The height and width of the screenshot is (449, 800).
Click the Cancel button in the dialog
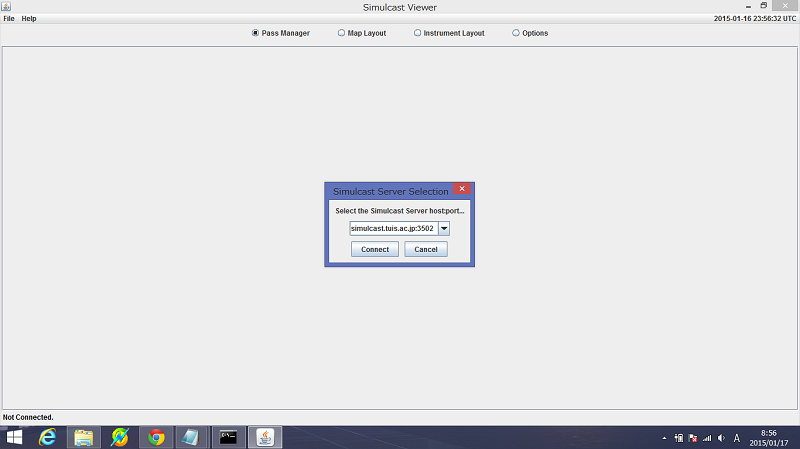pos(426,250)
